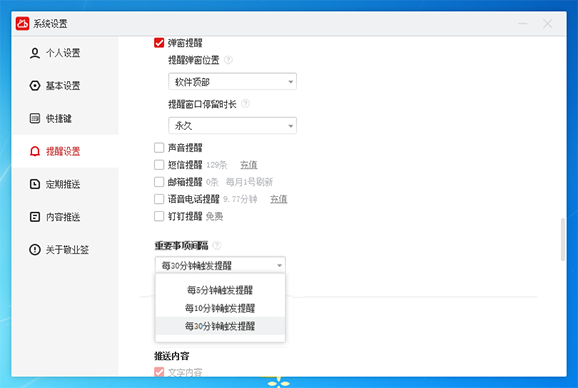Click the 推送内容 section heading
Viewport: 578px width, 388px height.
coord(171,356)
